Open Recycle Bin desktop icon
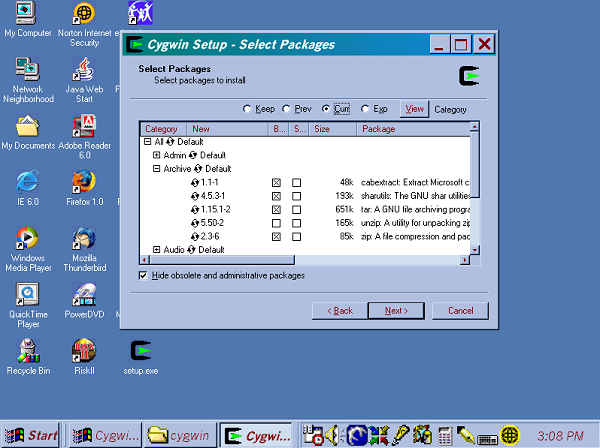This screenshot has width=600, height=448. [28, 357]
